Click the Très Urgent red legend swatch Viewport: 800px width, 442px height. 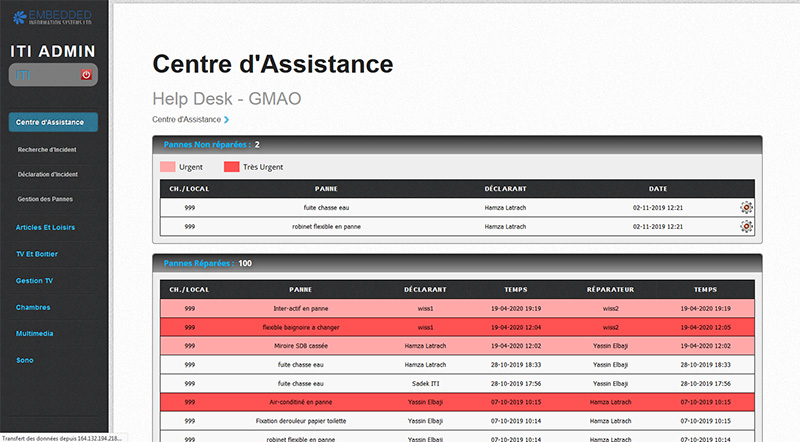[231, 166]
